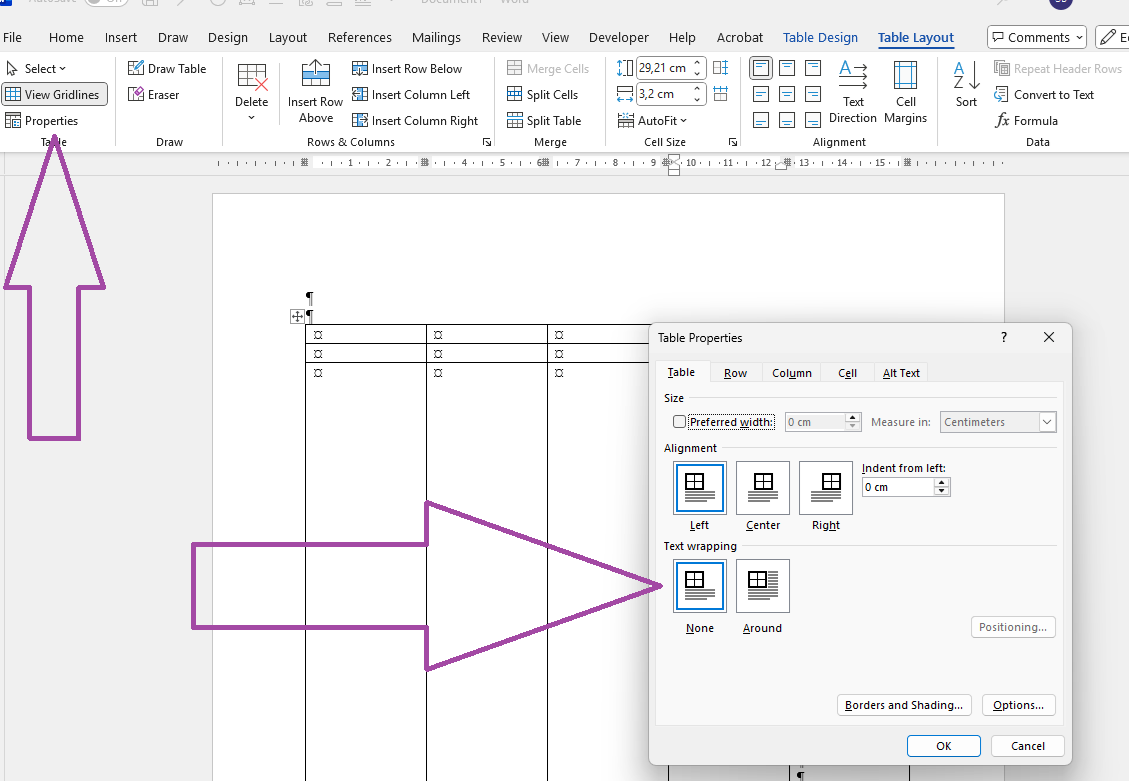Click the Formula fx button
This screenshot has height=781, width=1129.
point(1026,120)
